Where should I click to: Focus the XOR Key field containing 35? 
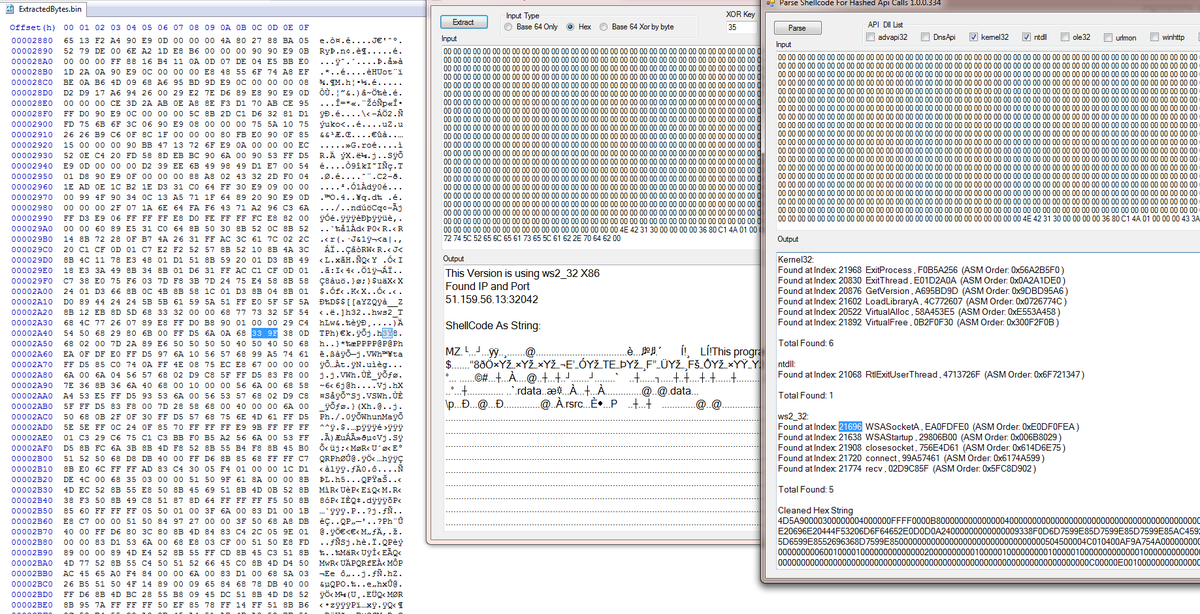(742, 27)
